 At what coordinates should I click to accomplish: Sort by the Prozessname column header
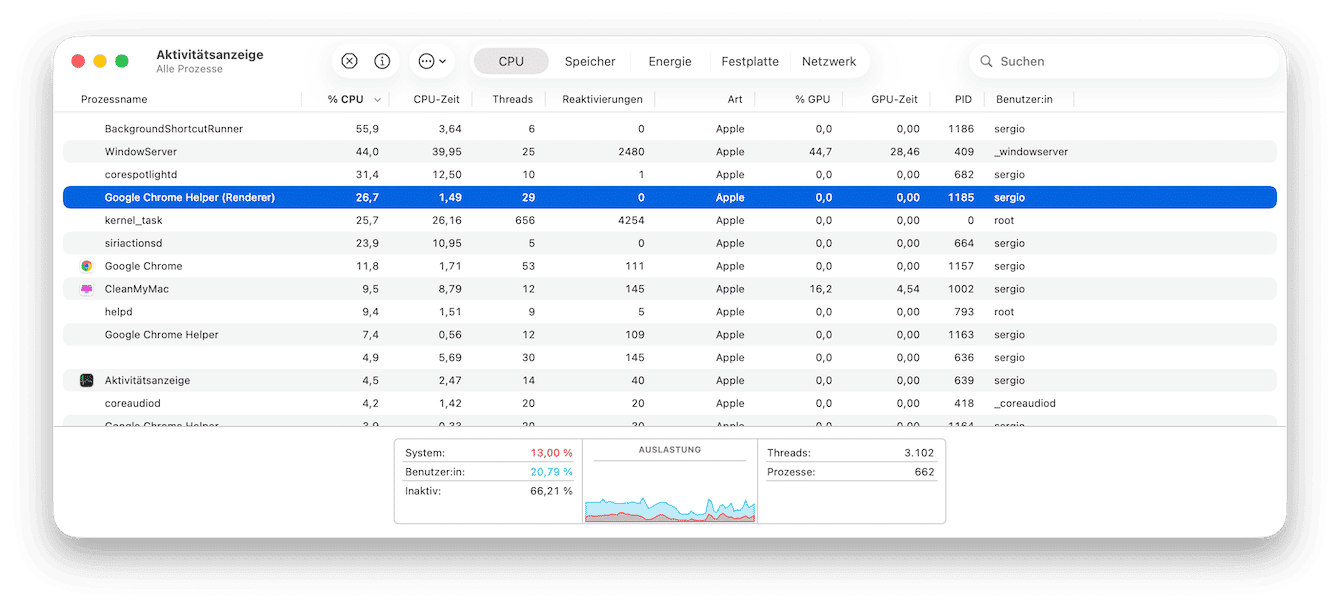(114, 100)
